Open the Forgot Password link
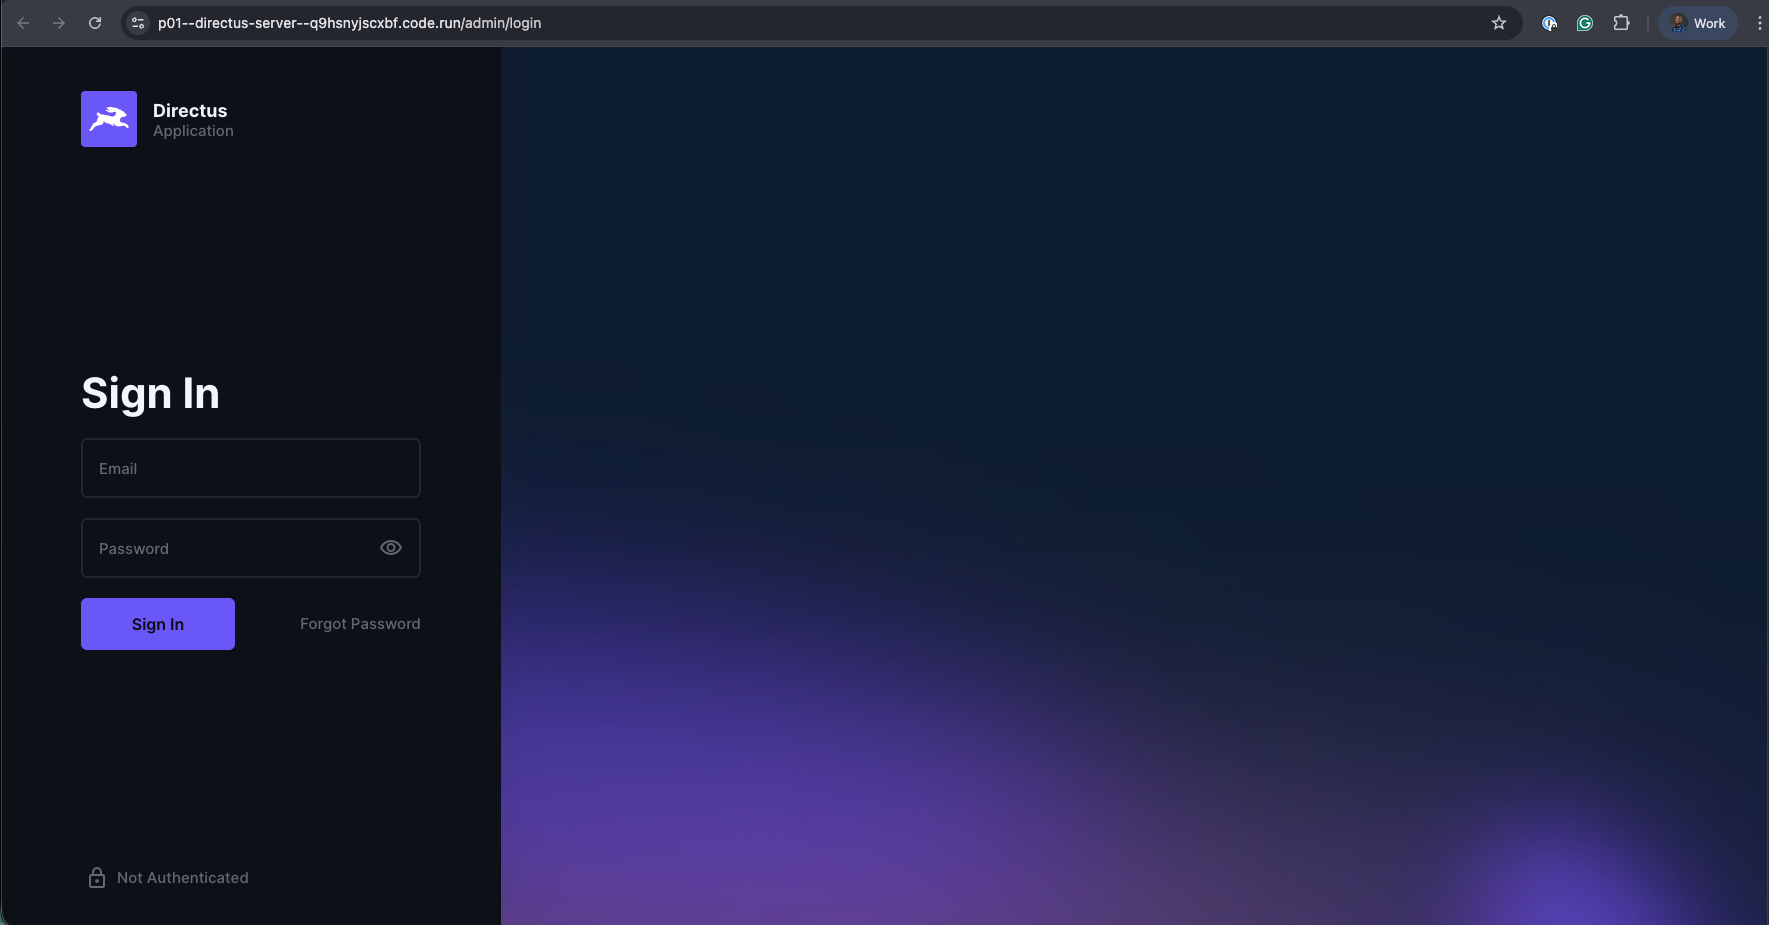 click(x=359, y=623)
